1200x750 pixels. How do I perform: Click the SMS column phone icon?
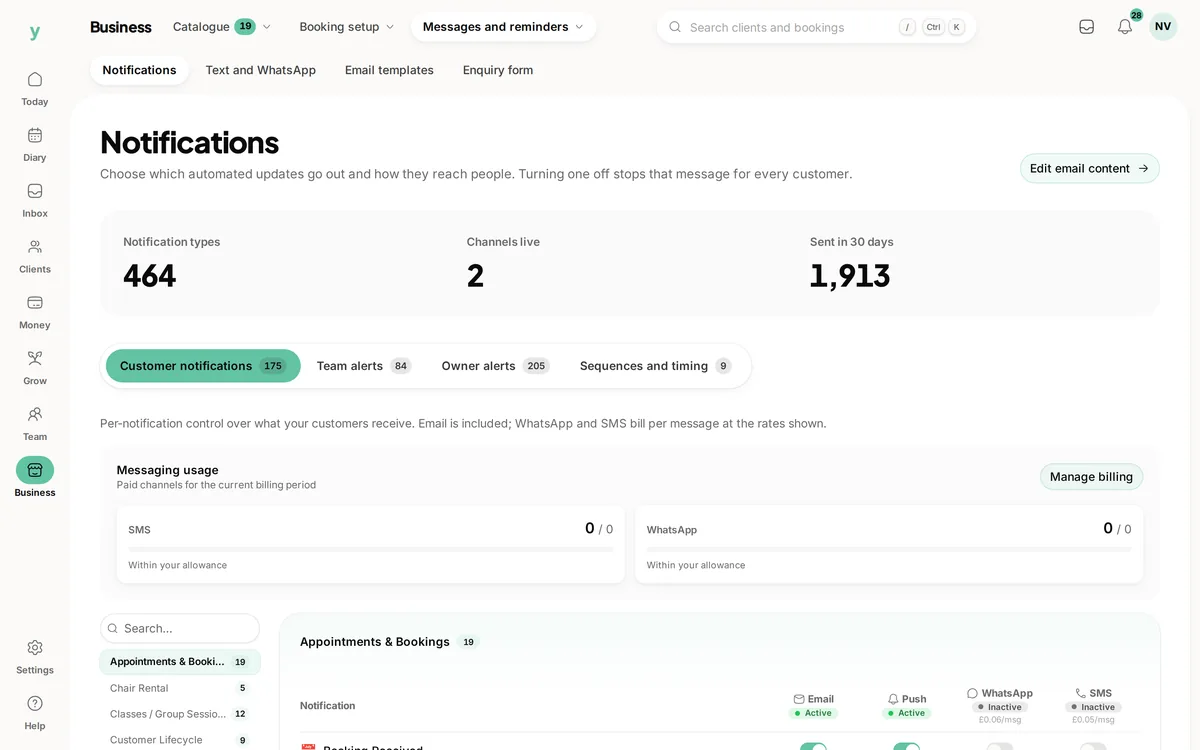pyautogui.click(x=1080, y=693)
